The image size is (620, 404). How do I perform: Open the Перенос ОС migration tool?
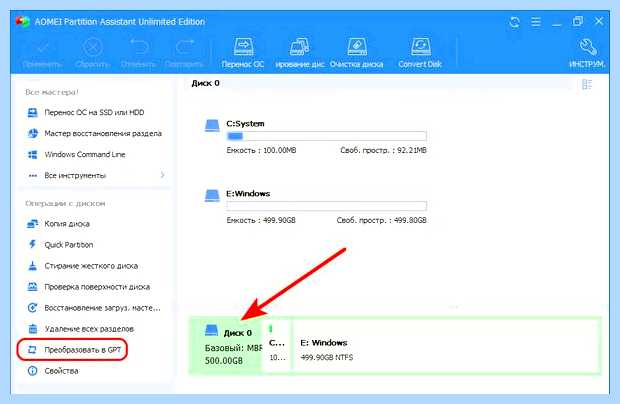tap(243, 53)
